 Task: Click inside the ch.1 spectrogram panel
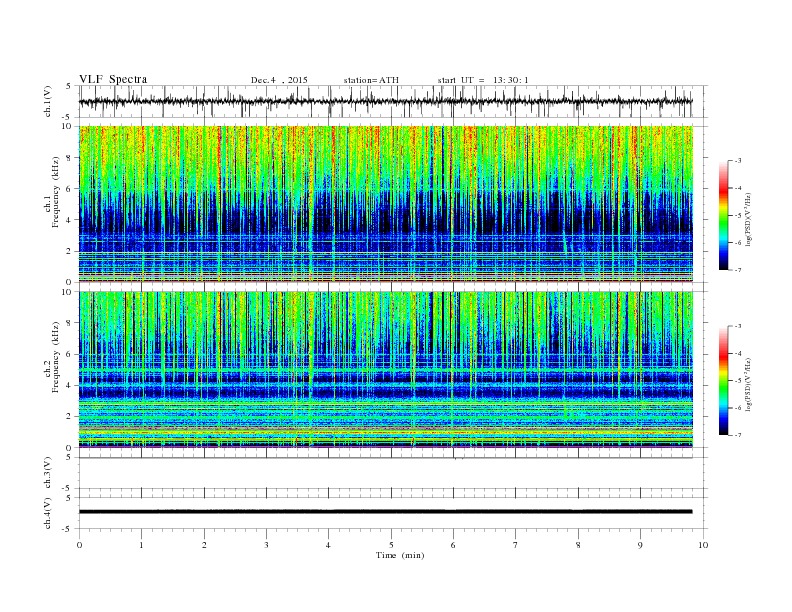pyautogui.click(x=386, y=204)
